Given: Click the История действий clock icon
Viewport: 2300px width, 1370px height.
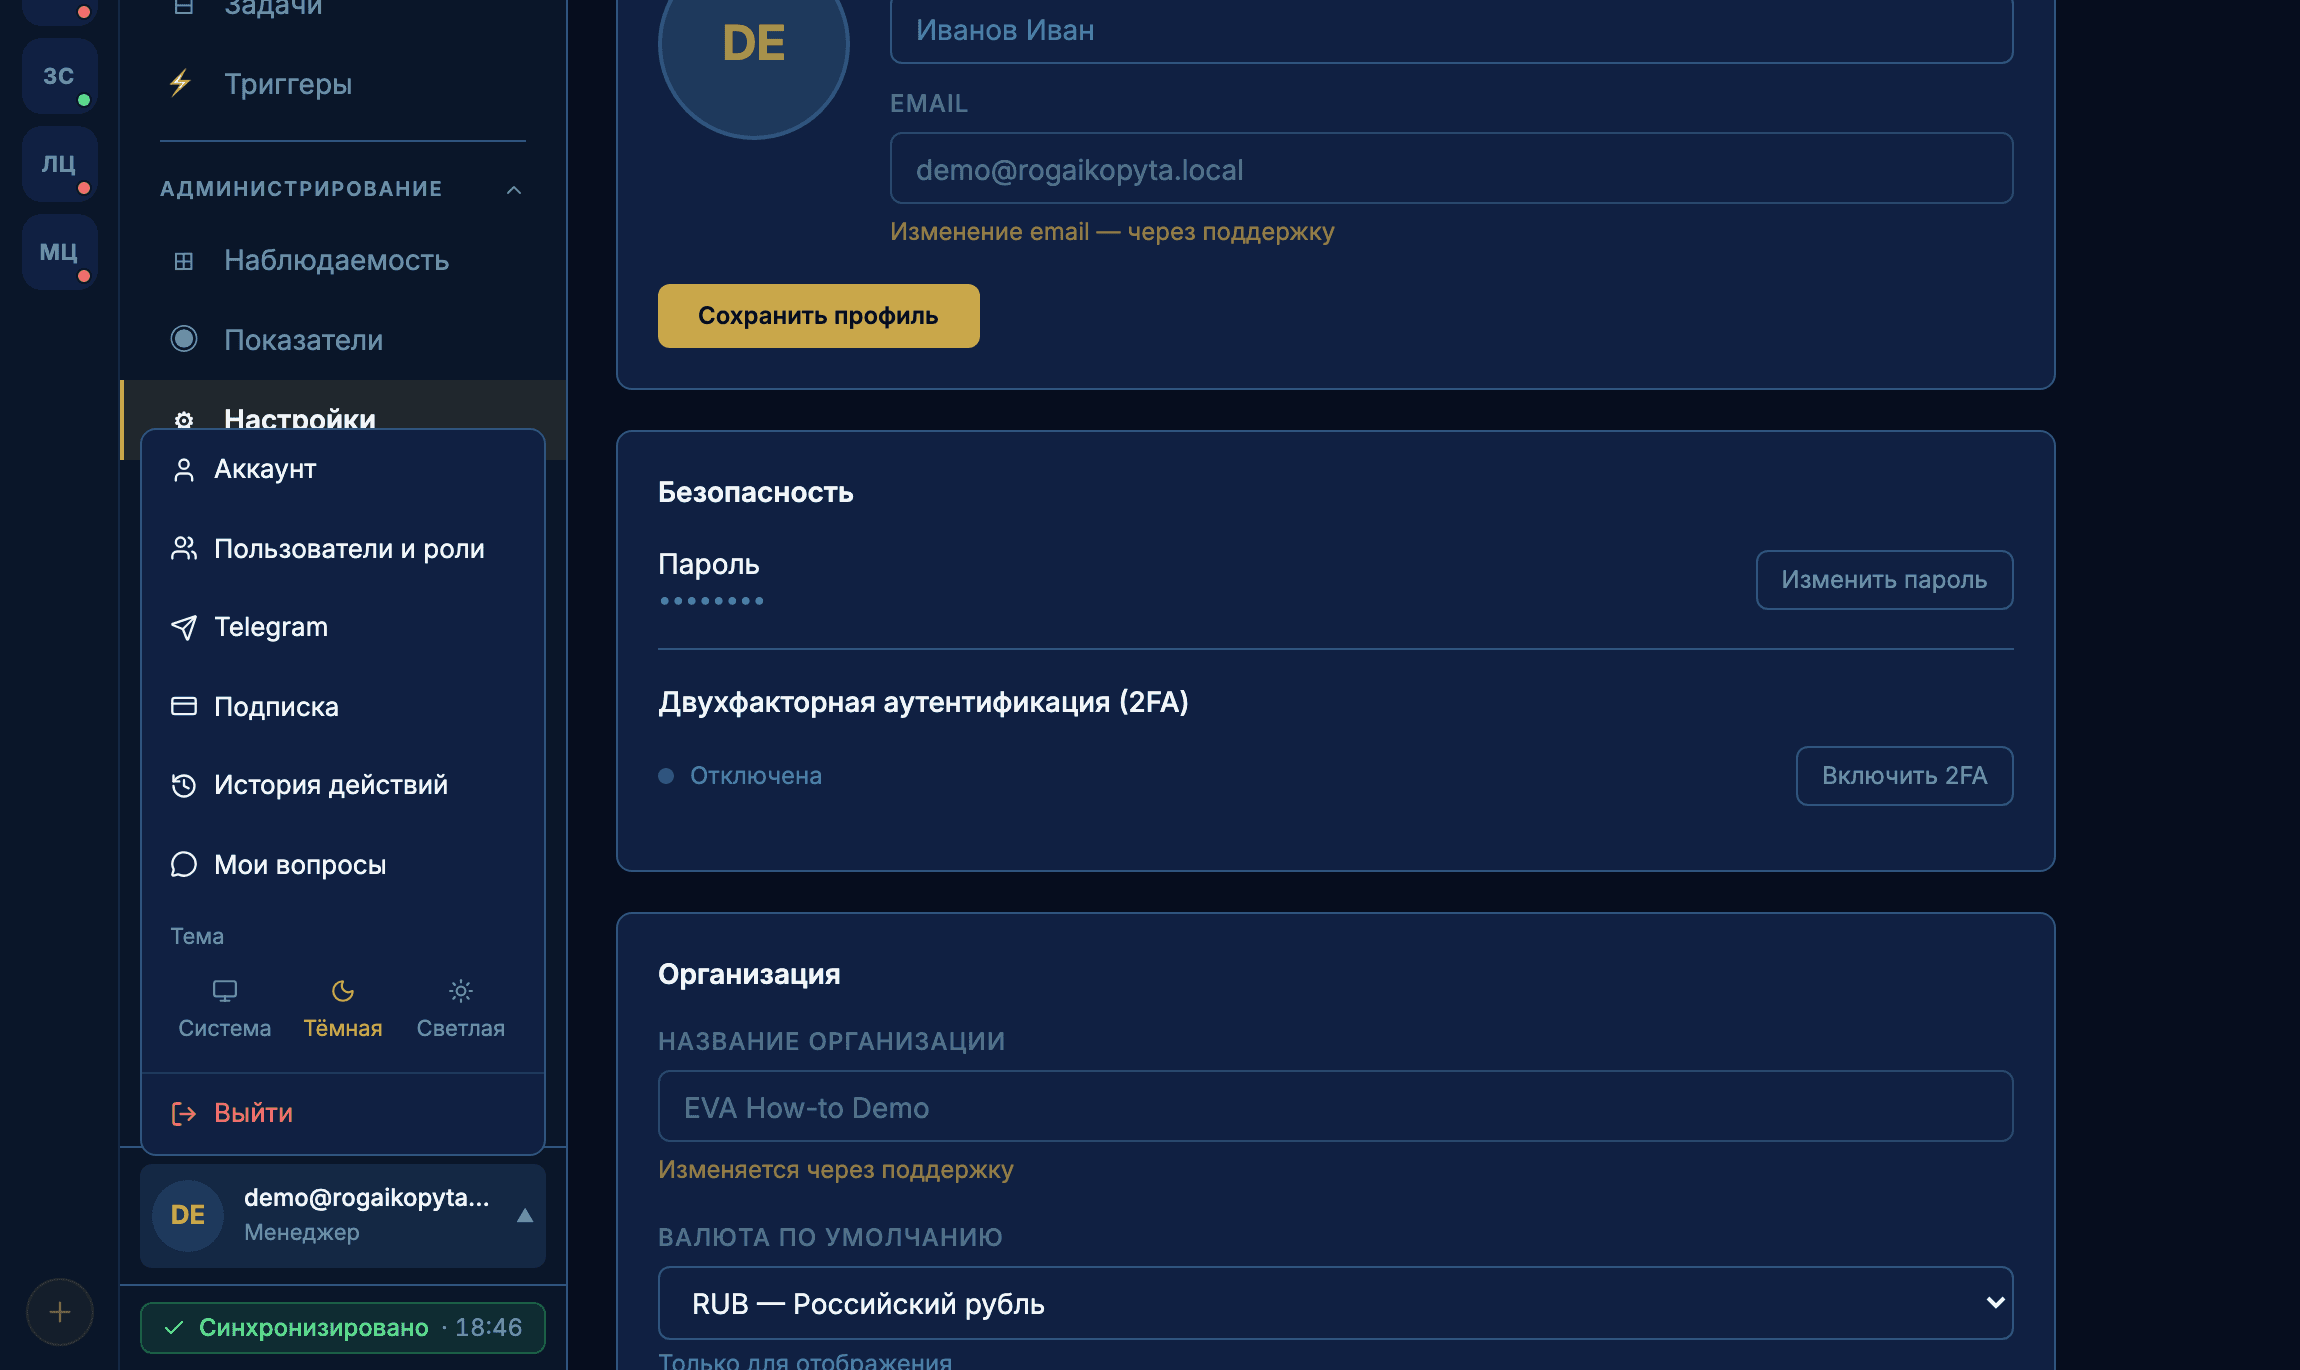Looking at the screenshot, I should tap(184, 785).
